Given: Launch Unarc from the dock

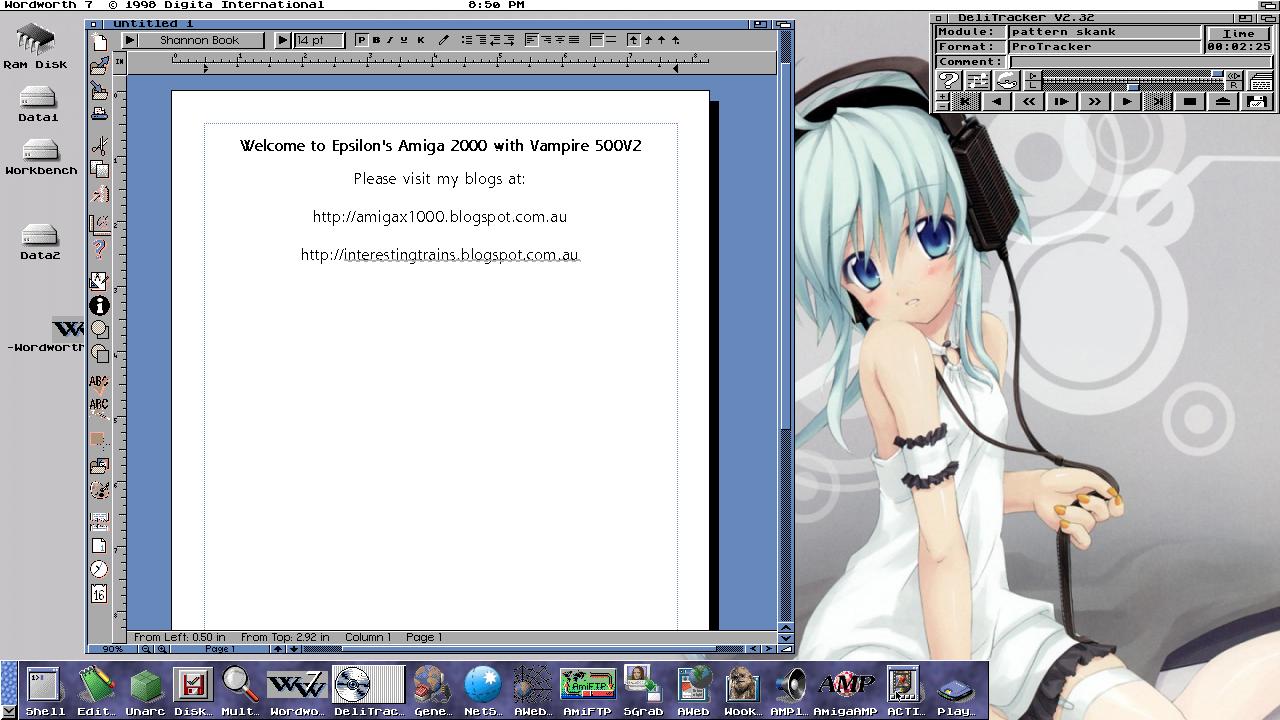Looking at the screenshot, I should point(146,691).
